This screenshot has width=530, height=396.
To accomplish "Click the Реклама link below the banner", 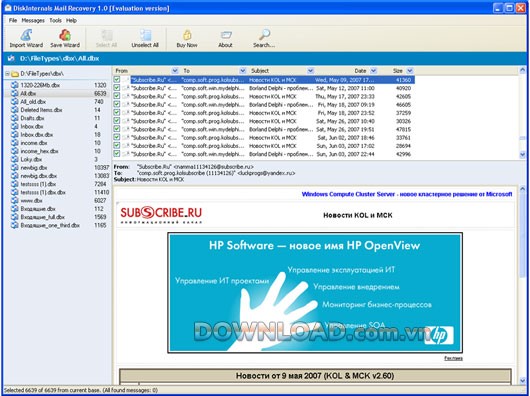I will point(453,358).
